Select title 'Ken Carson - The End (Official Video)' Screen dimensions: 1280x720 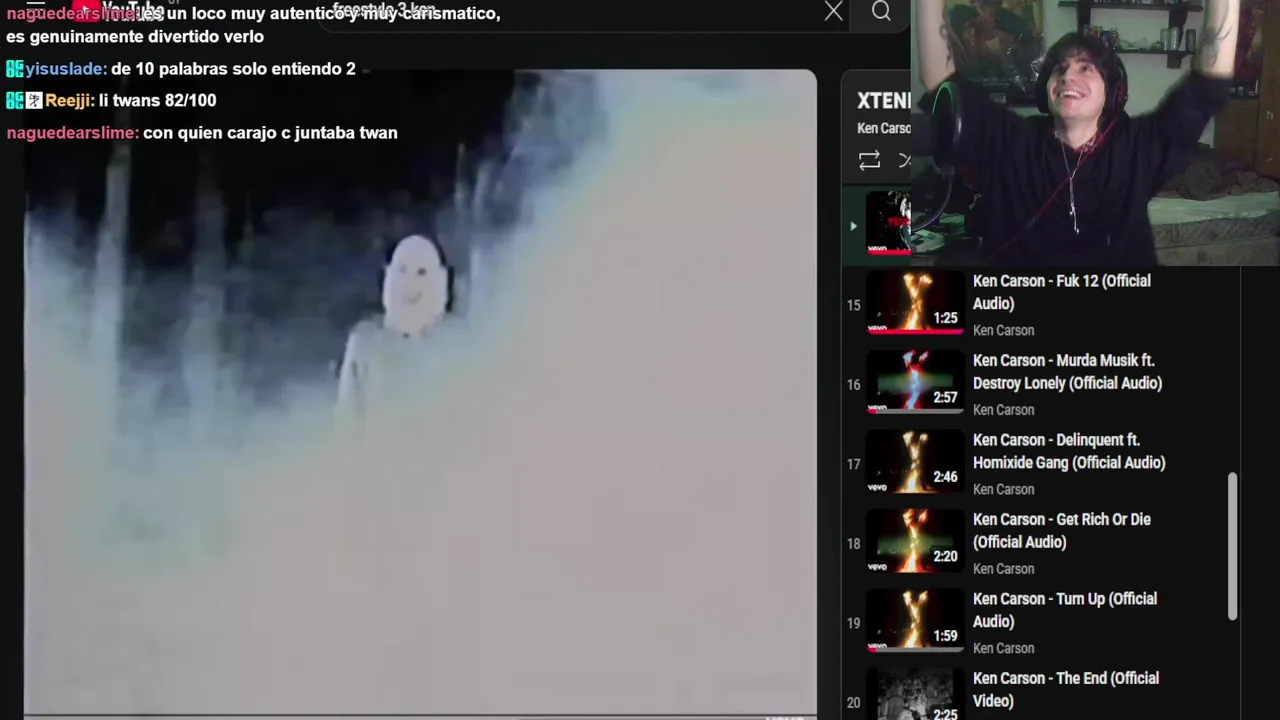1066,689
